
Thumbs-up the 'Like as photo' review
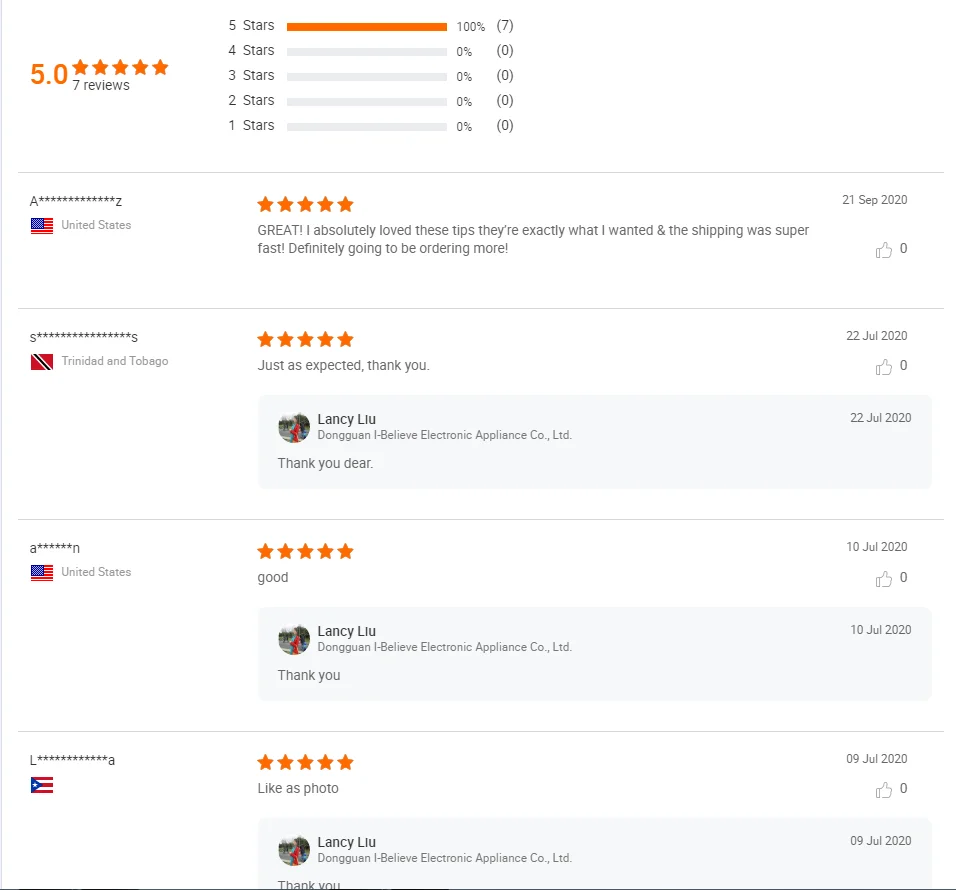(x=884, y=790)
